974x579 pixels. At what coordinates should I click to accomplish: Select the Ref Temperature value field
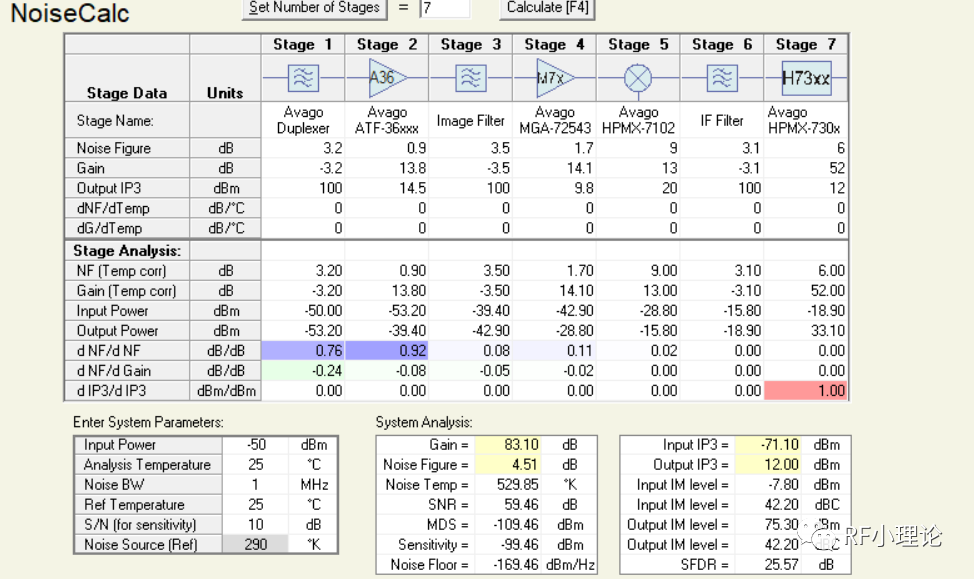[255, 504]
